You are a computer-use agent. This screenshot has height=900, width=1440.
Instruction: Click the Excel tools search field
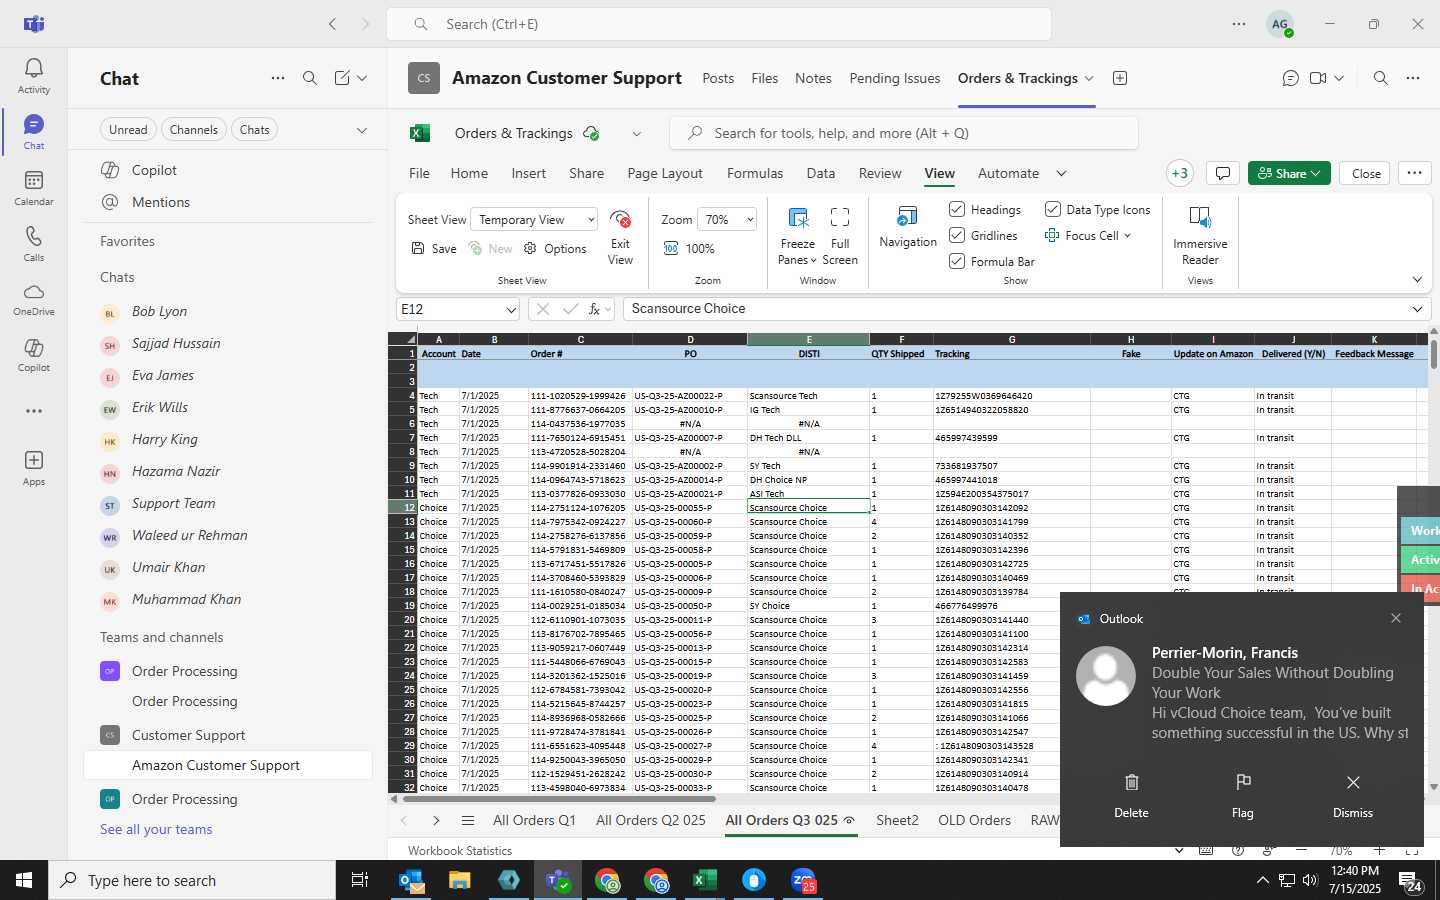(x=904, y=133)
